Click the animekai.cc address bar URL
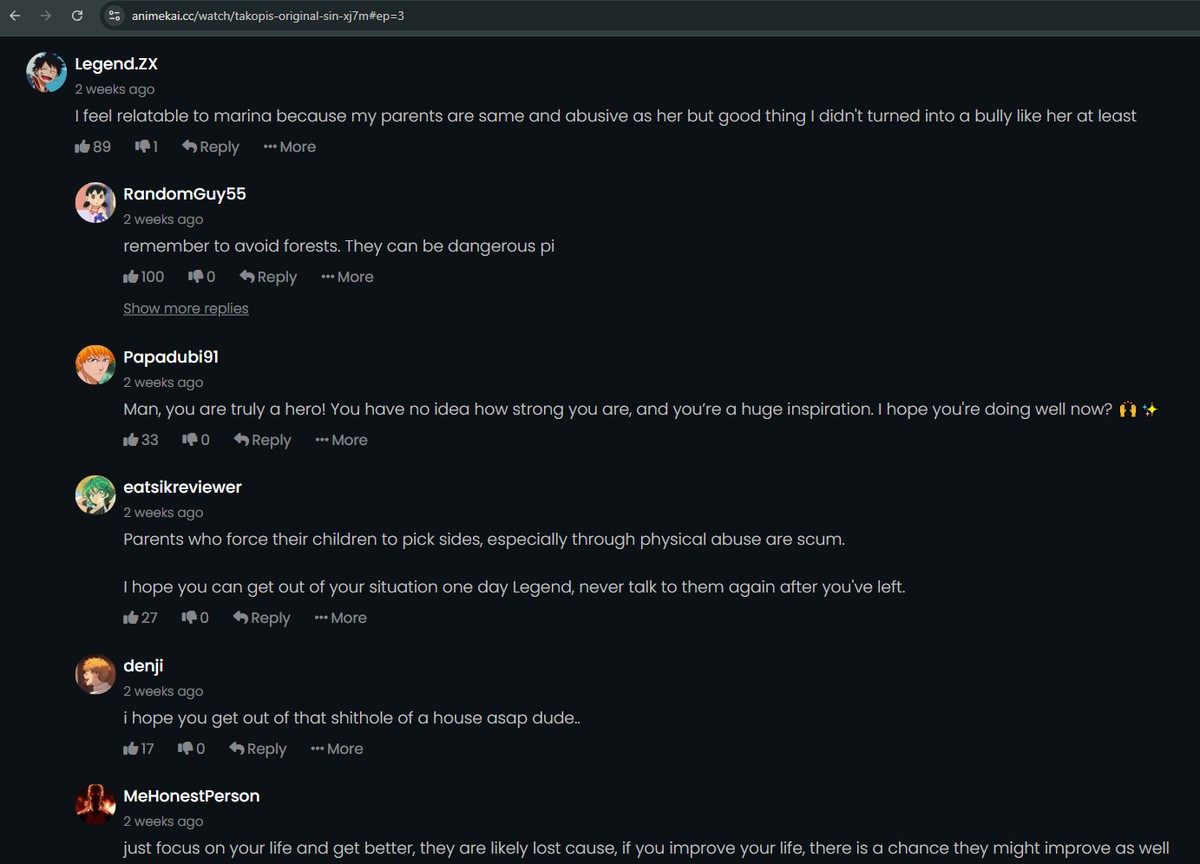This screenshot has height=864, width=1200. click(x=268, y=16)
